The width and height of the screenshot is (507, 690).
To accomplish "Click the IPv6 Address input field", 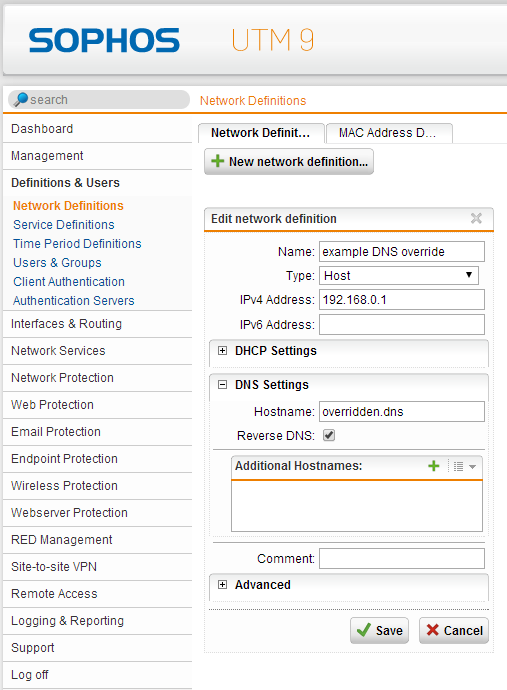I will tap(402, 324).
